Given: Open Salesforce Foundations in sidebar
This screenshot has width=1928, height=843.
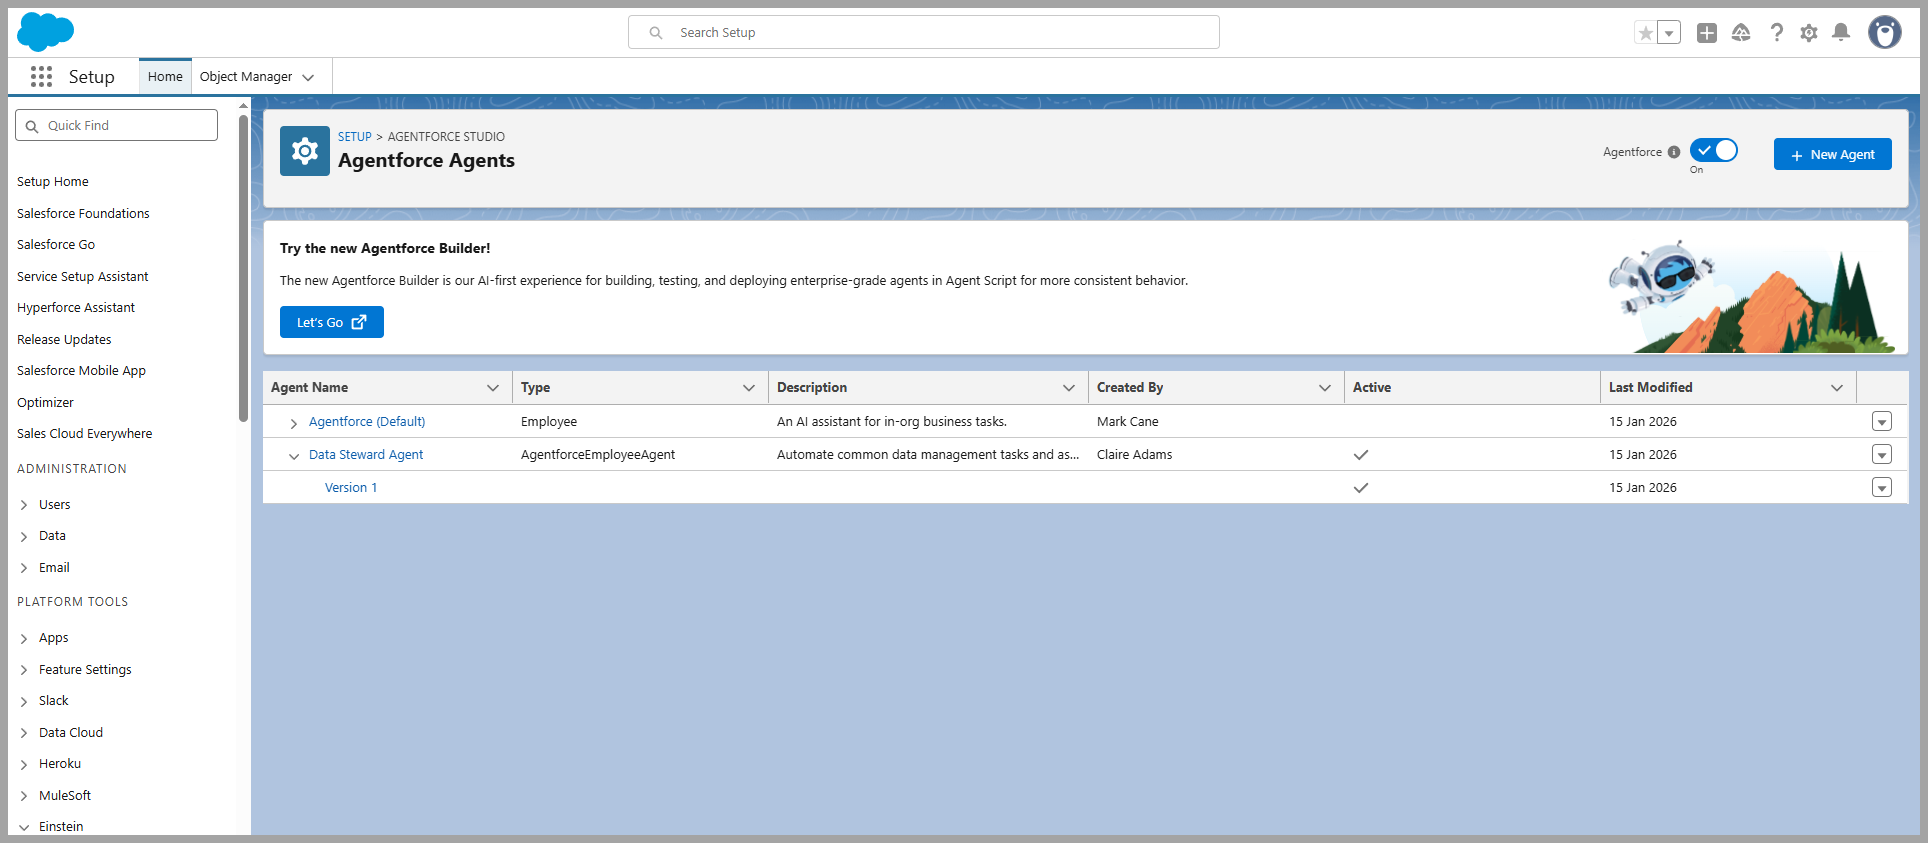Looking at the screenshot, I should (83, 214).
